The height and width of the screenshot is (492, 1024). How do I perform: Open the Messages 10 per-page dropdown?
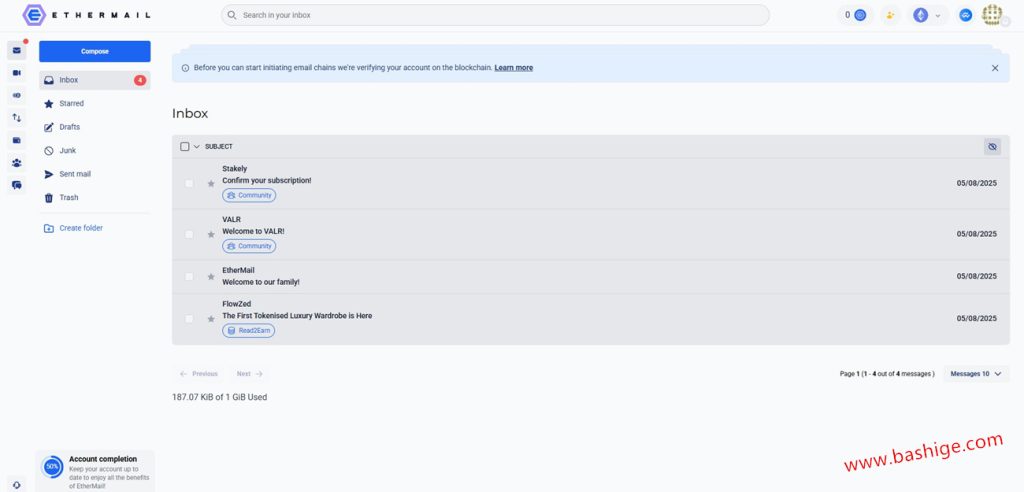[x=976, y=374]
